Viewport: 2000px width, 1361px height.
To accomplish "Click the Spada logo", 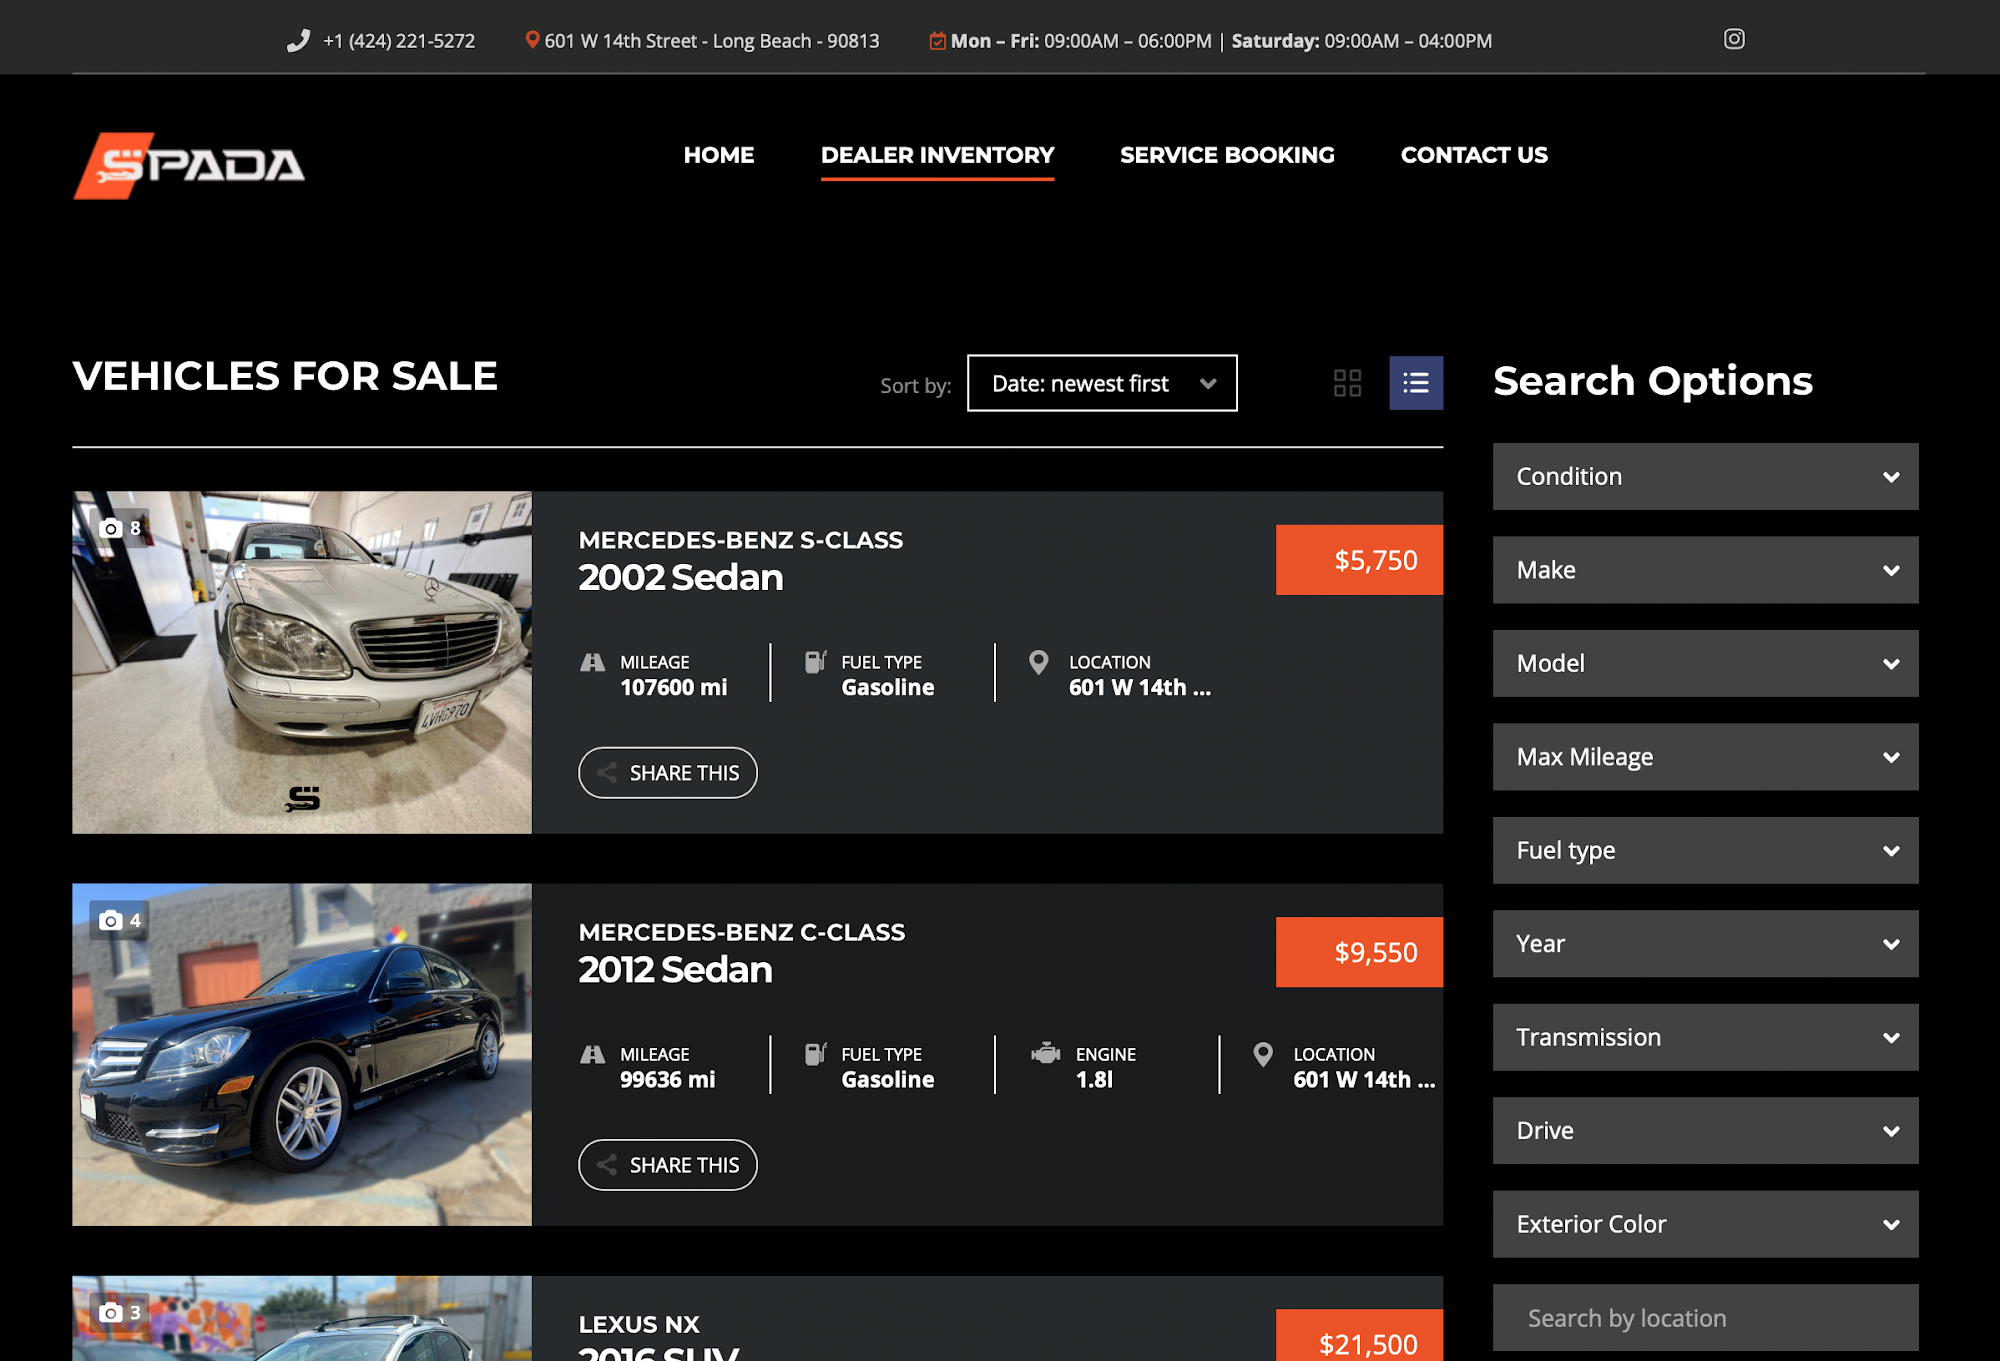I will click(x=189, y=165).
